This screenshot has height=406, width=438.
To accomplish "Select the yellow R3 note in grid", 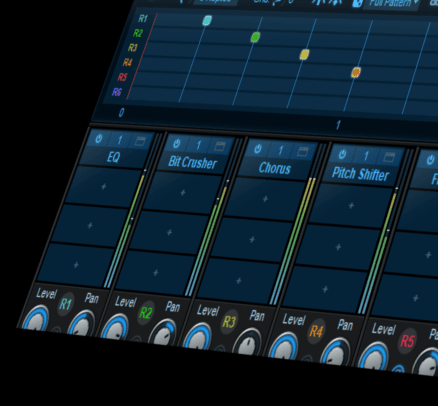I will pyautogui.click(x=304, y=54).
